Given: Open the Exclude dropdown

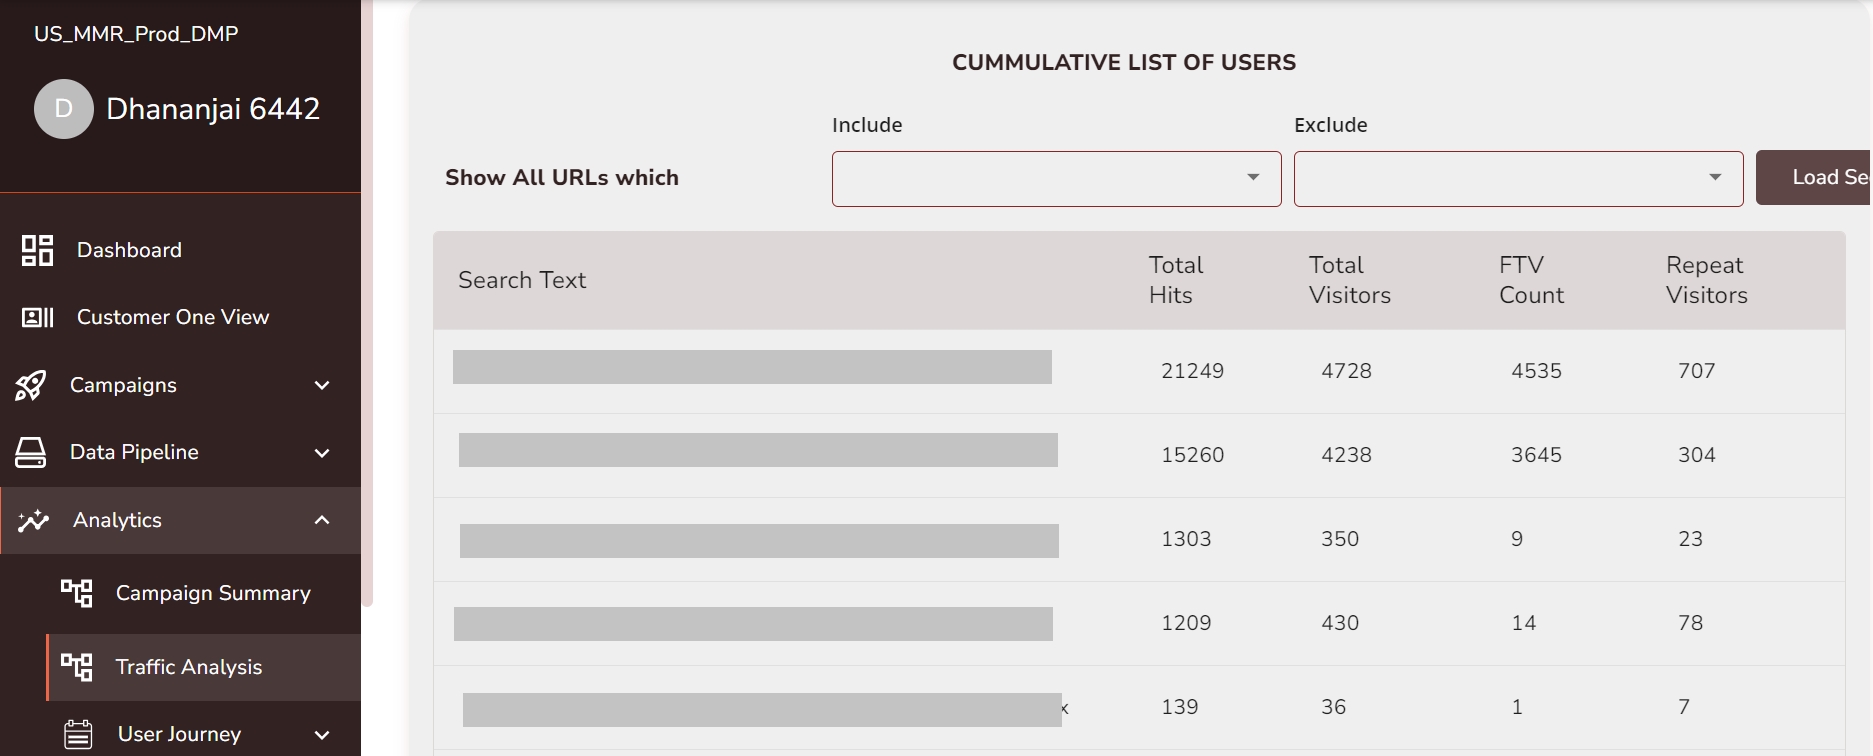Looking at the screenshot, I should 1518,179.
